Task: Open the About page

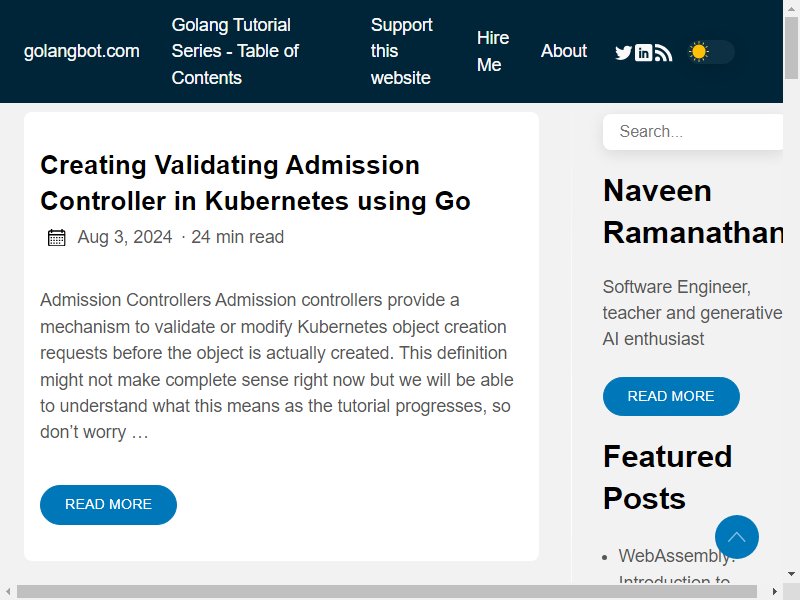Action: (x=564, y=51)
